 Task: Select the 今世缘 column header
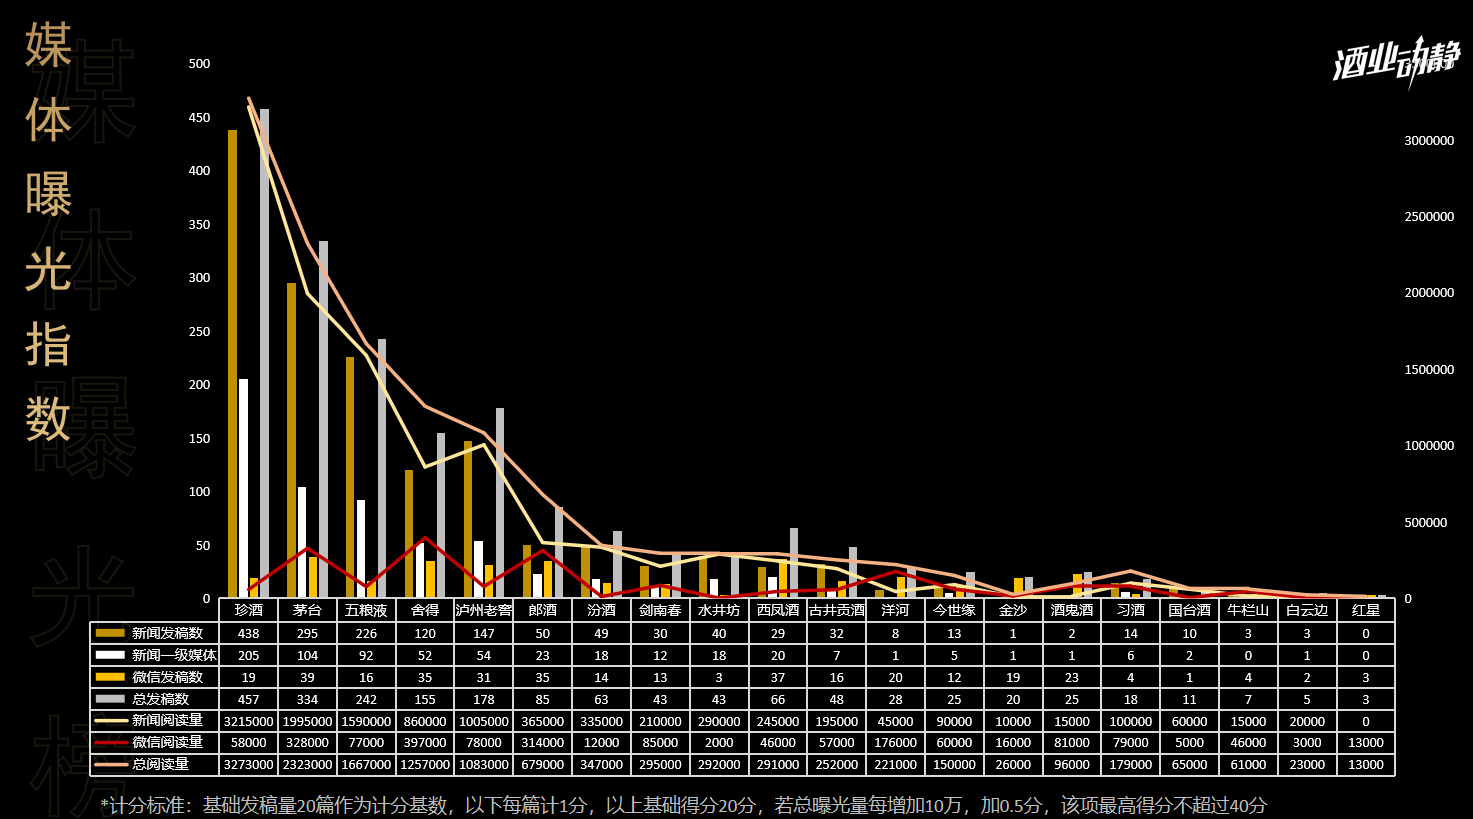tap(954, 610)
